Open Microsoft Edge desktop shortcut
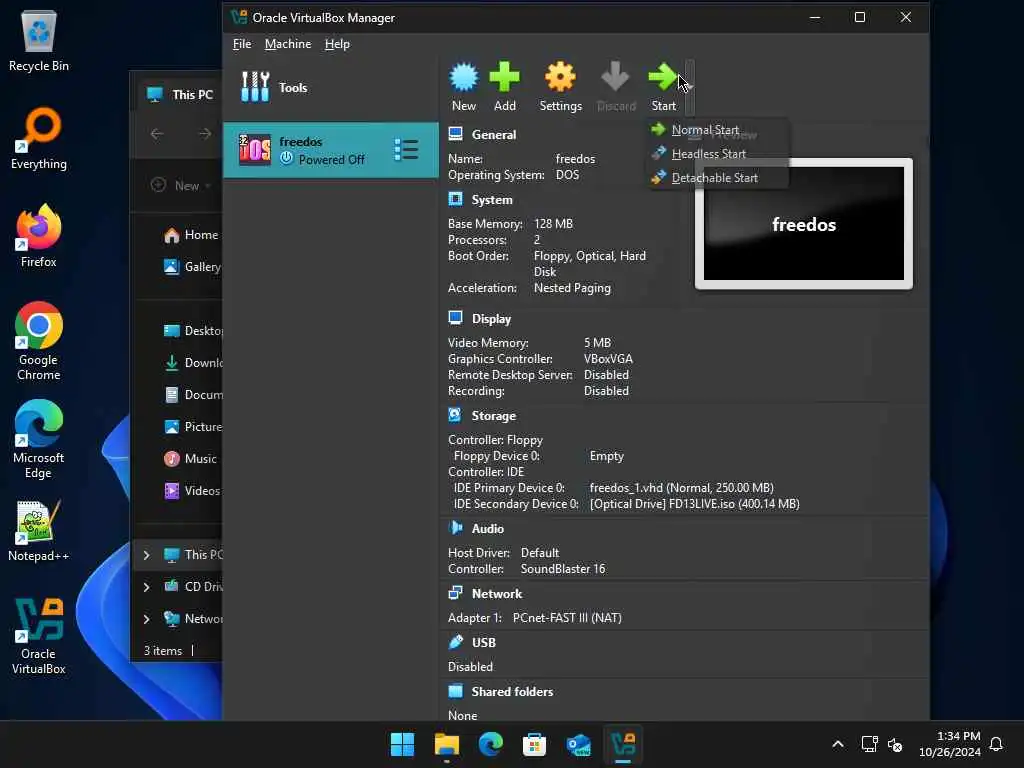Screen dimensions: 1024x768 click(x=39, y=440)
